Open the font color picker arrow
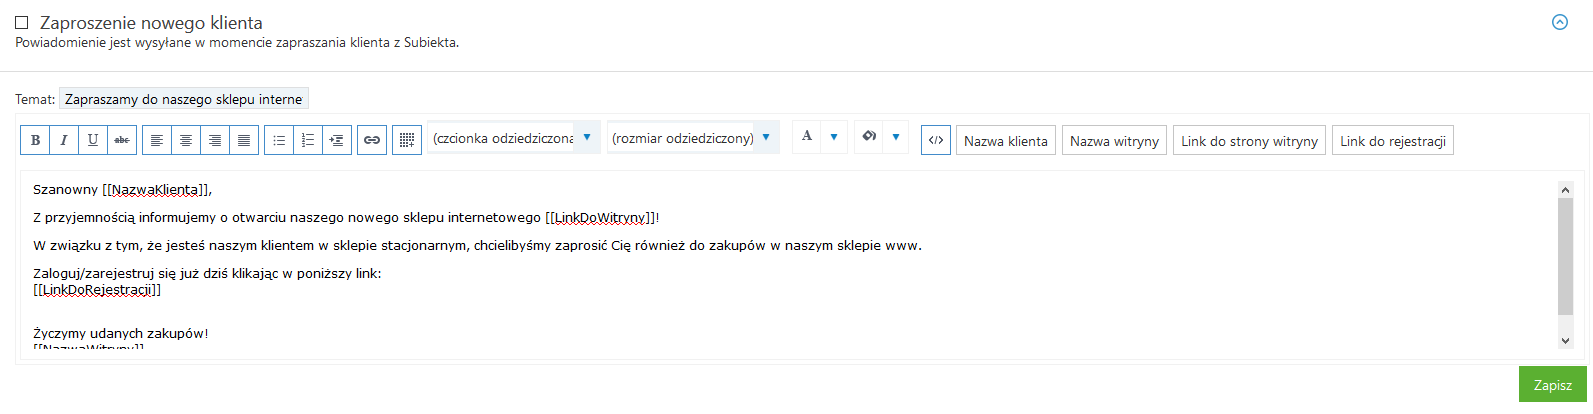1593x414 pixels. coord(834,137)
